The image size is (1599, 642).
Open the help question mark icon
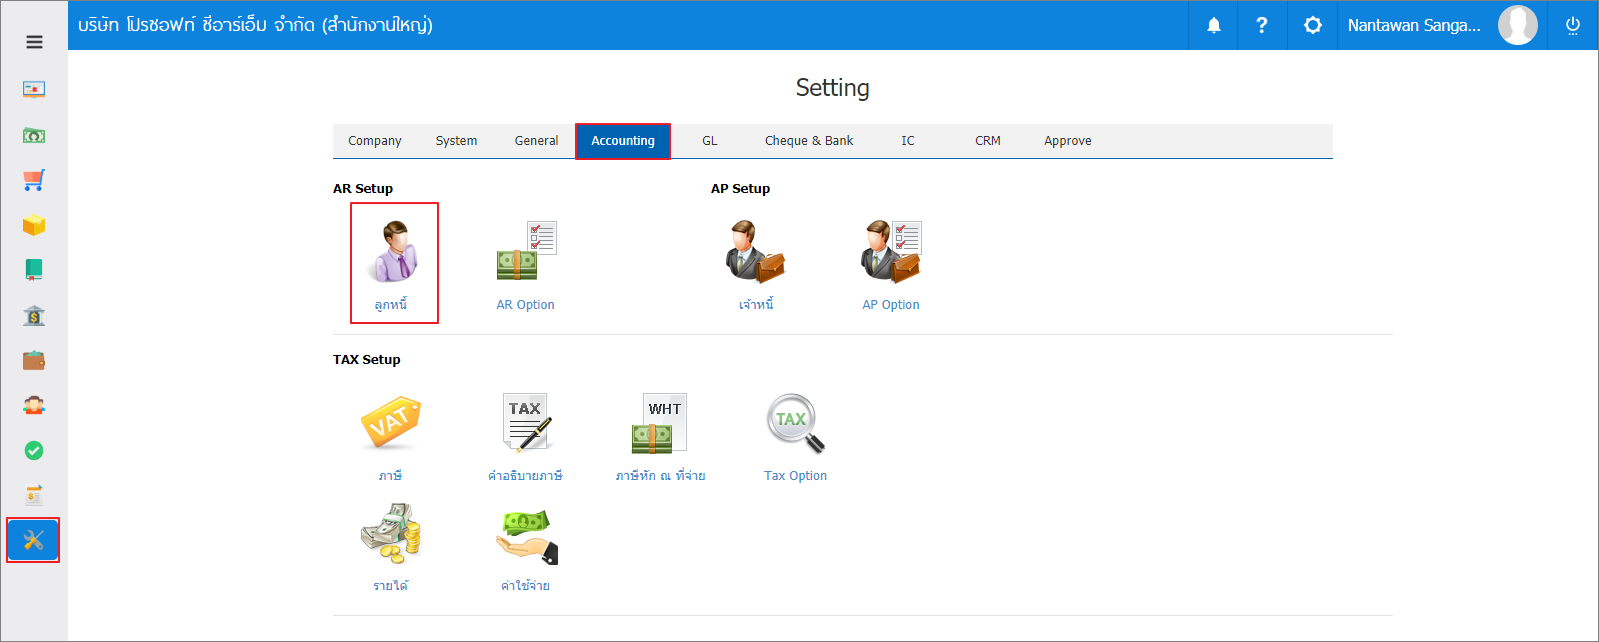[x=1262, y=25]
